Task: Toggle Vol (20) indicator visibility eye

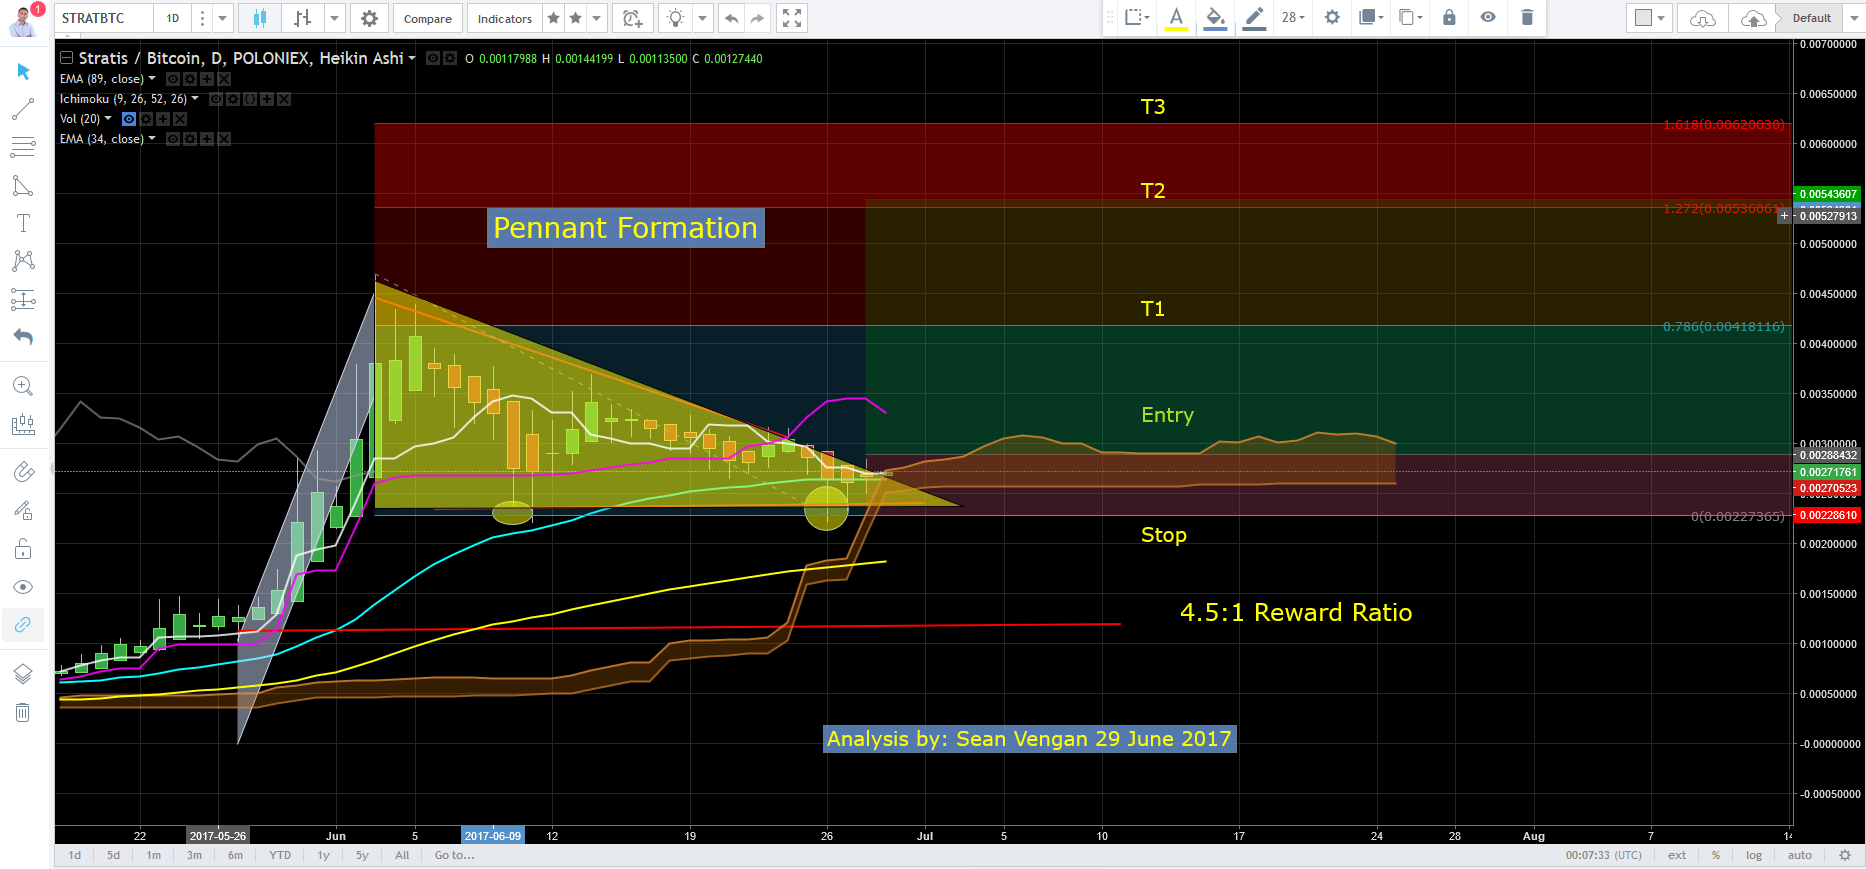Action: [128, 119]
